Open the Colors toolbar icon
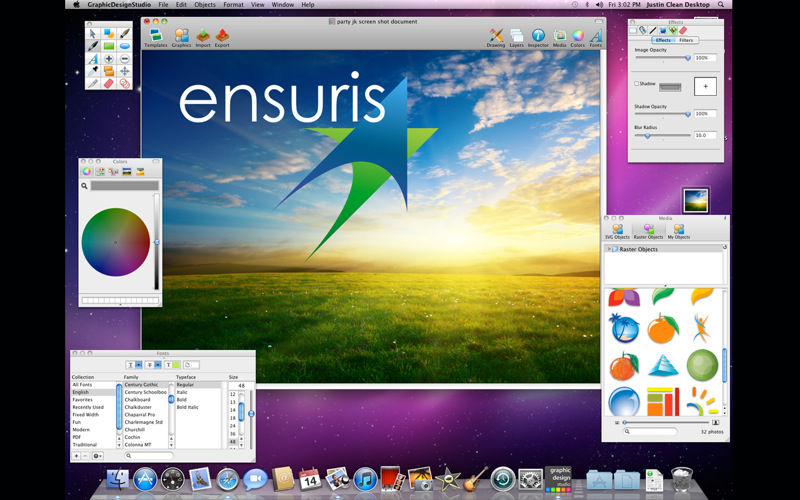Viewport: 800px width, 500px height. (x=578, y=38)
